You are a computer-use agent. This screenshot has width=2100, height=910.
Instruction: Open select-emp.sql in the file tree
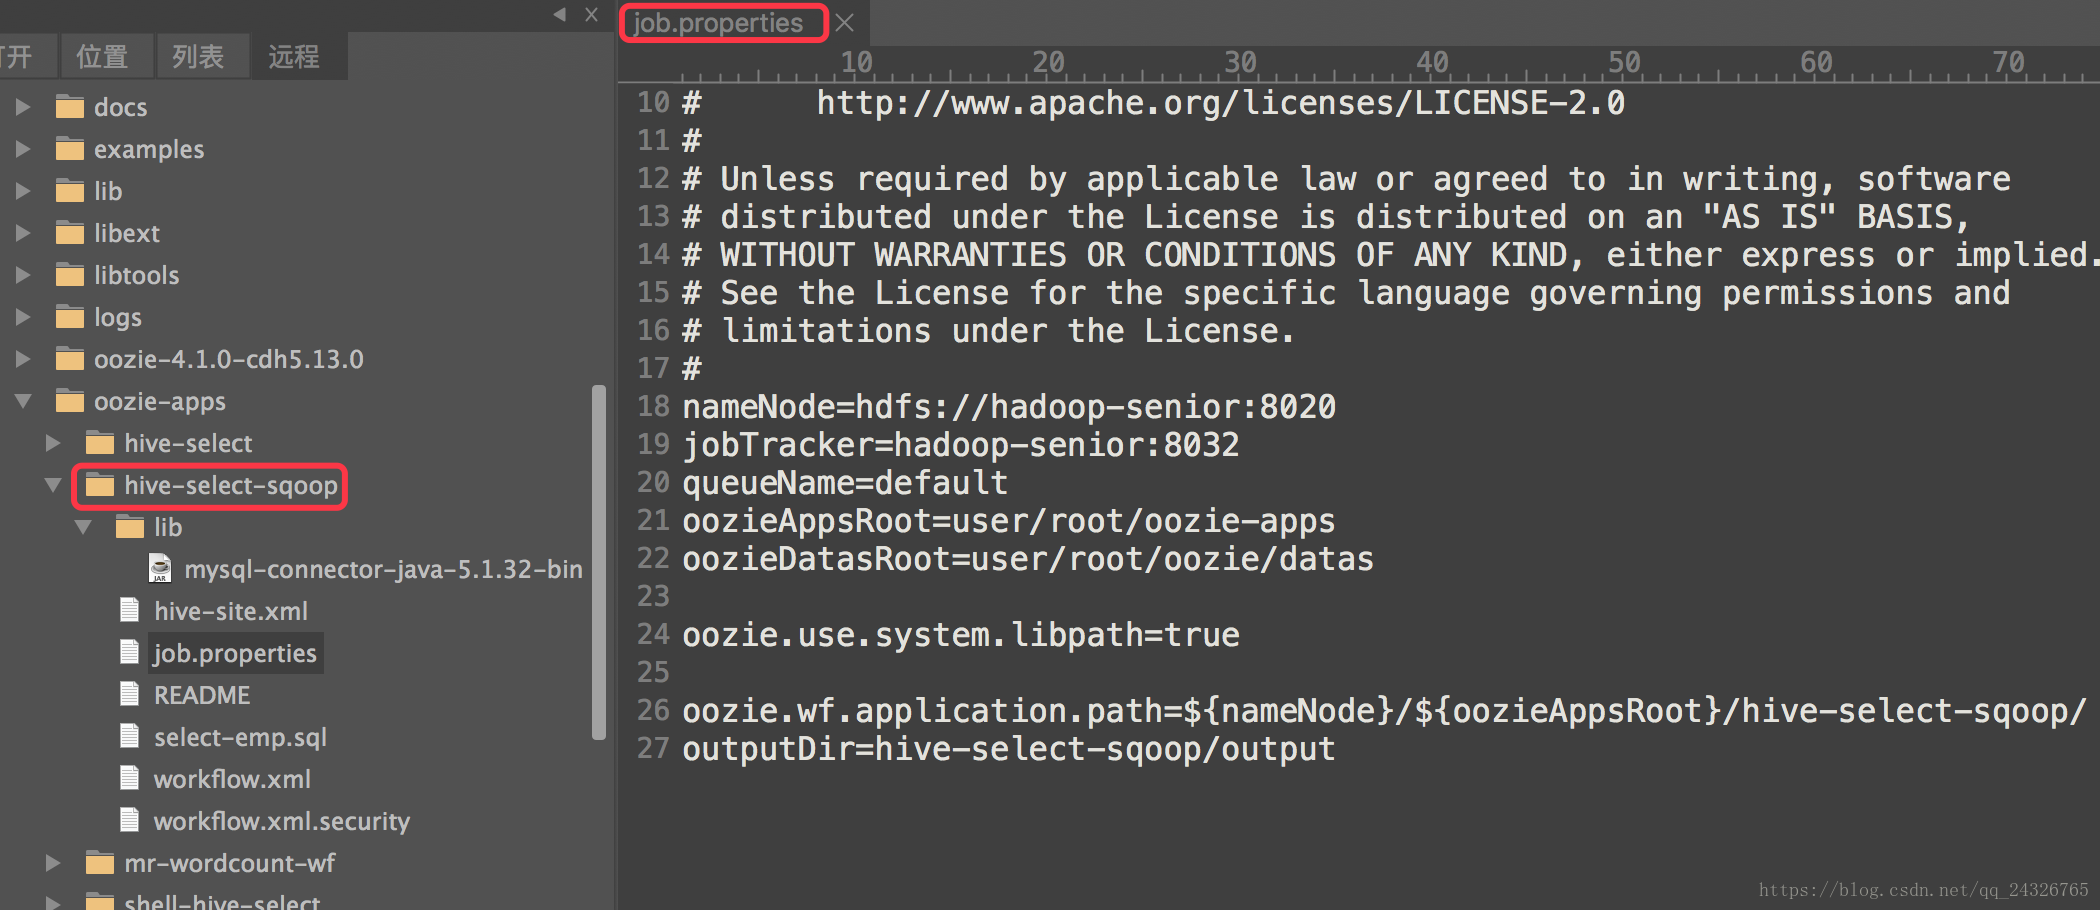[x=240, y=737]
